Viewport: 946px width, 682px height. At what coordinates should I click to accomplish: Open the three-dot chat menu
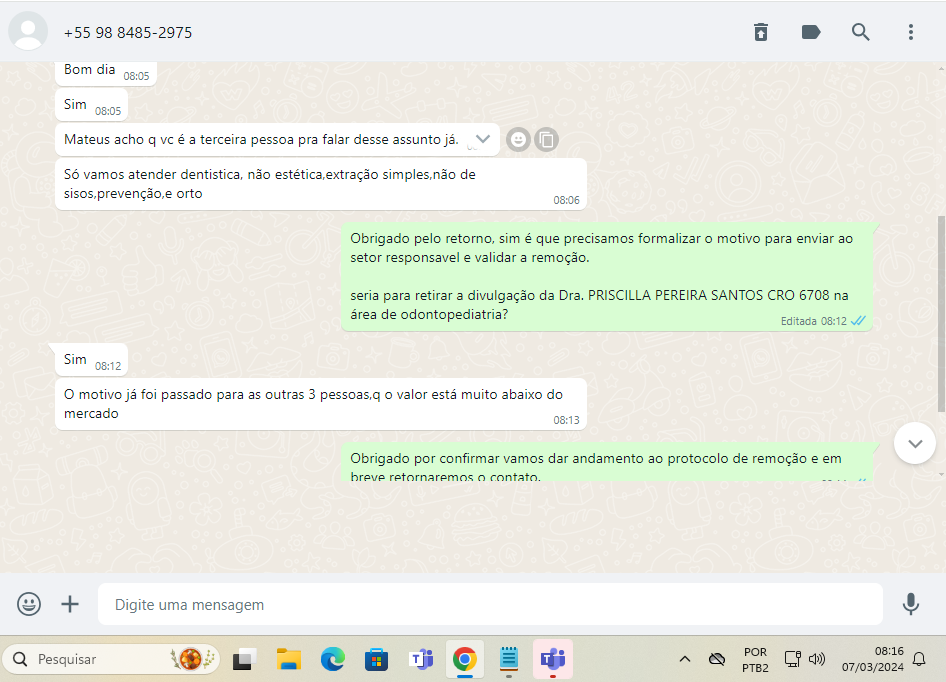pos(911,32)
